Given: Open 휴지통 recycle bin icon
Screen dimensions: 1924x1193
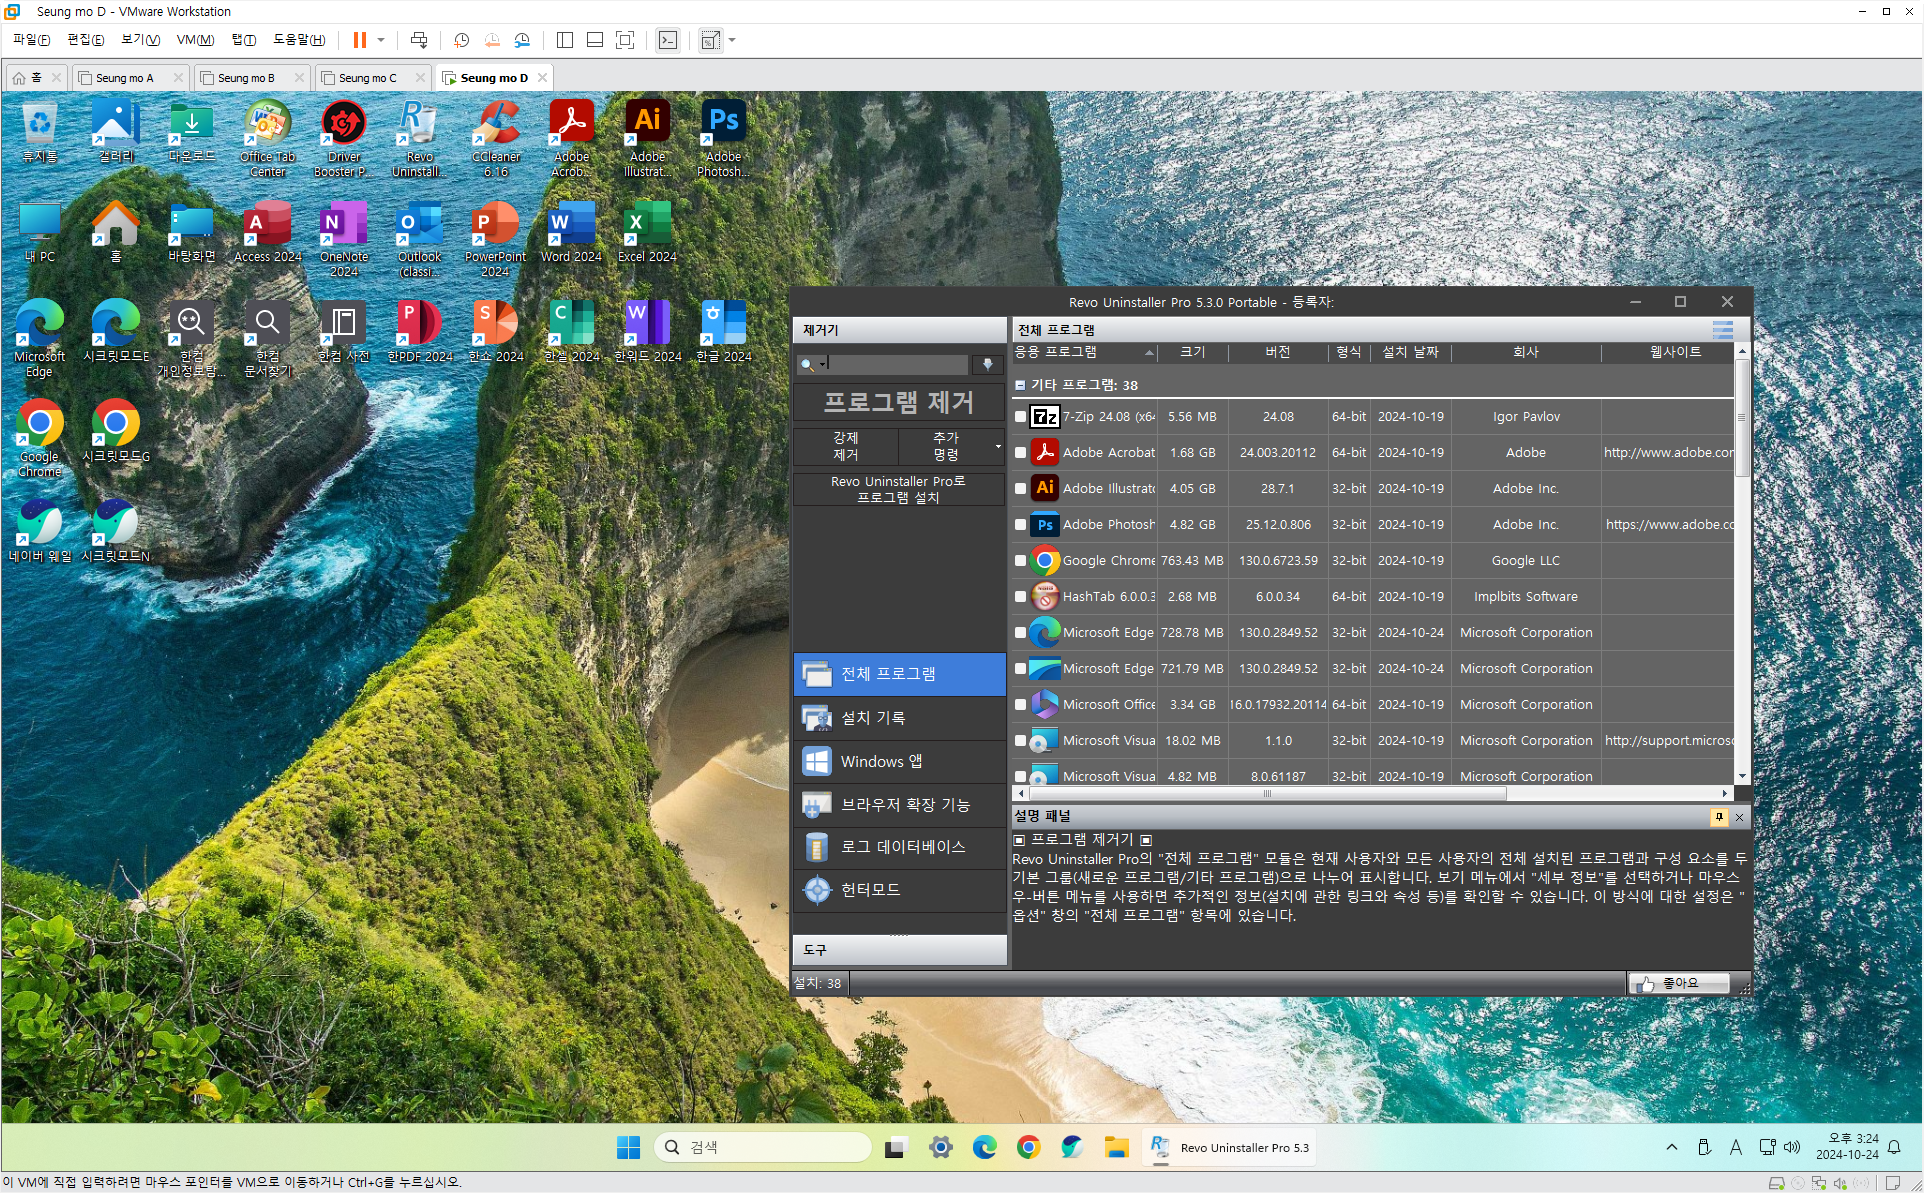Looking at the screenshot, I should tap(40, 131).
